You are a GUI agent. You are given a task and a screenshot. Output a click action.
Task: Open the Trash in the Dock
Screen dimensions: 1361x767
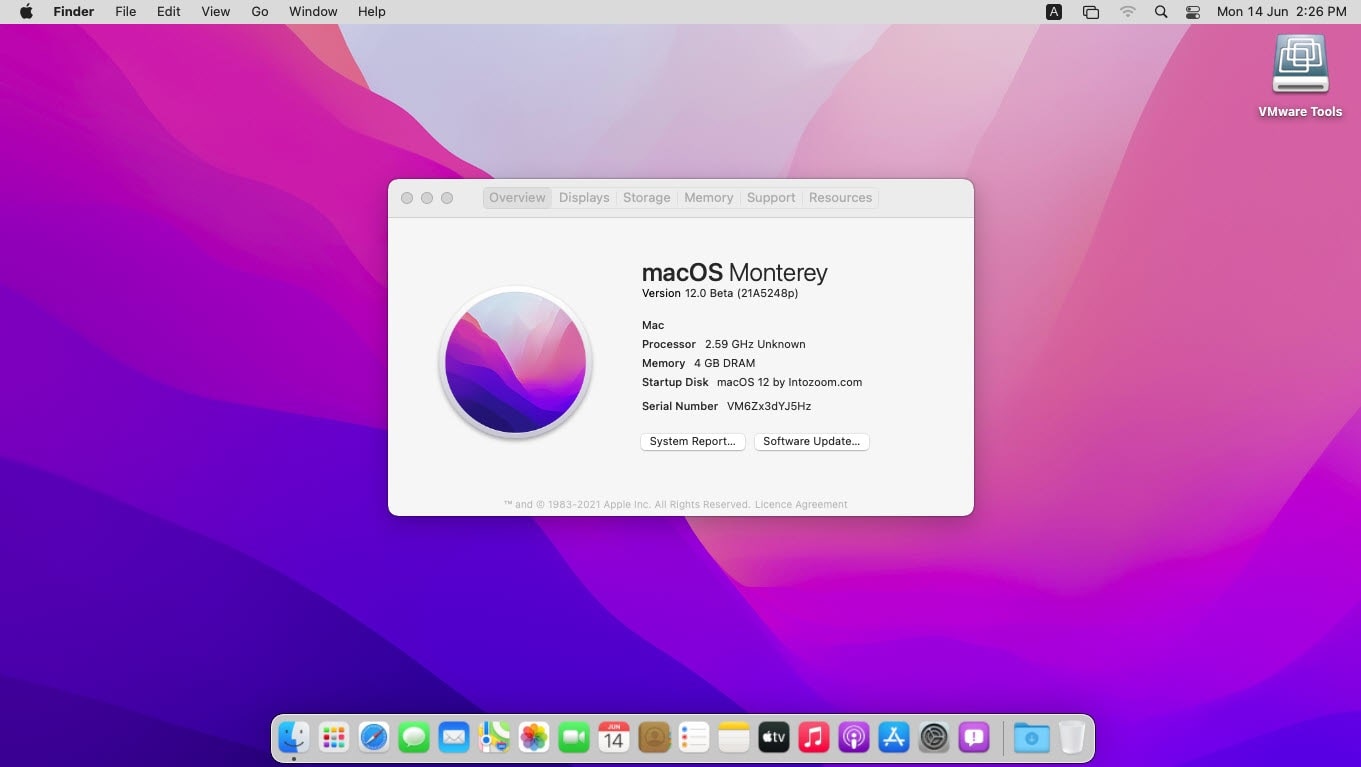click(1072, 738)
